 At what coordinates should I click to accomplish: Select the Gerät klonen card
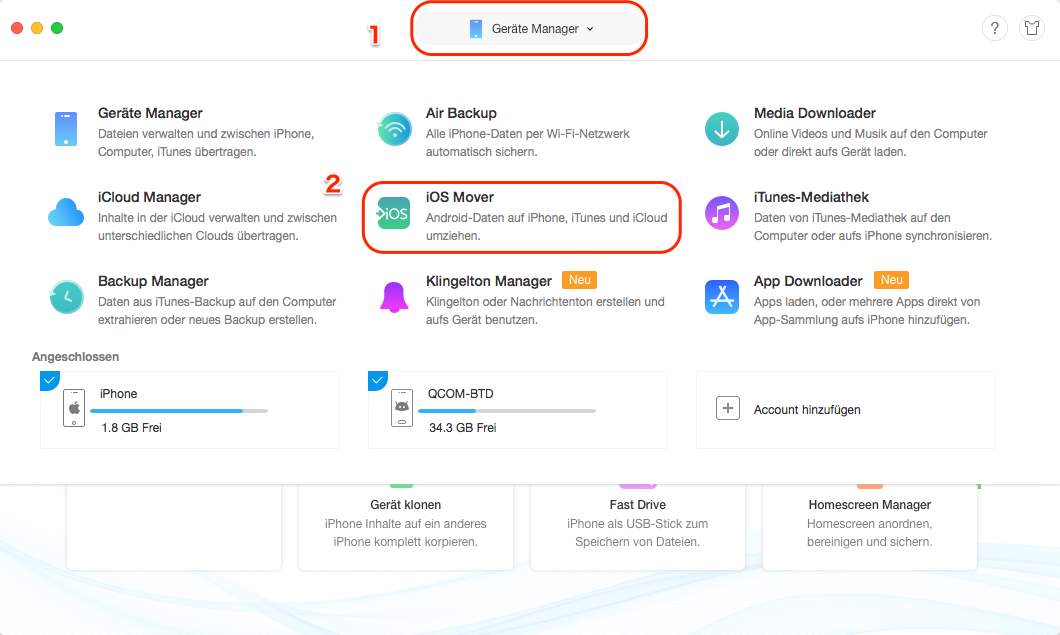pyautogui.click(x=405, y=523)
